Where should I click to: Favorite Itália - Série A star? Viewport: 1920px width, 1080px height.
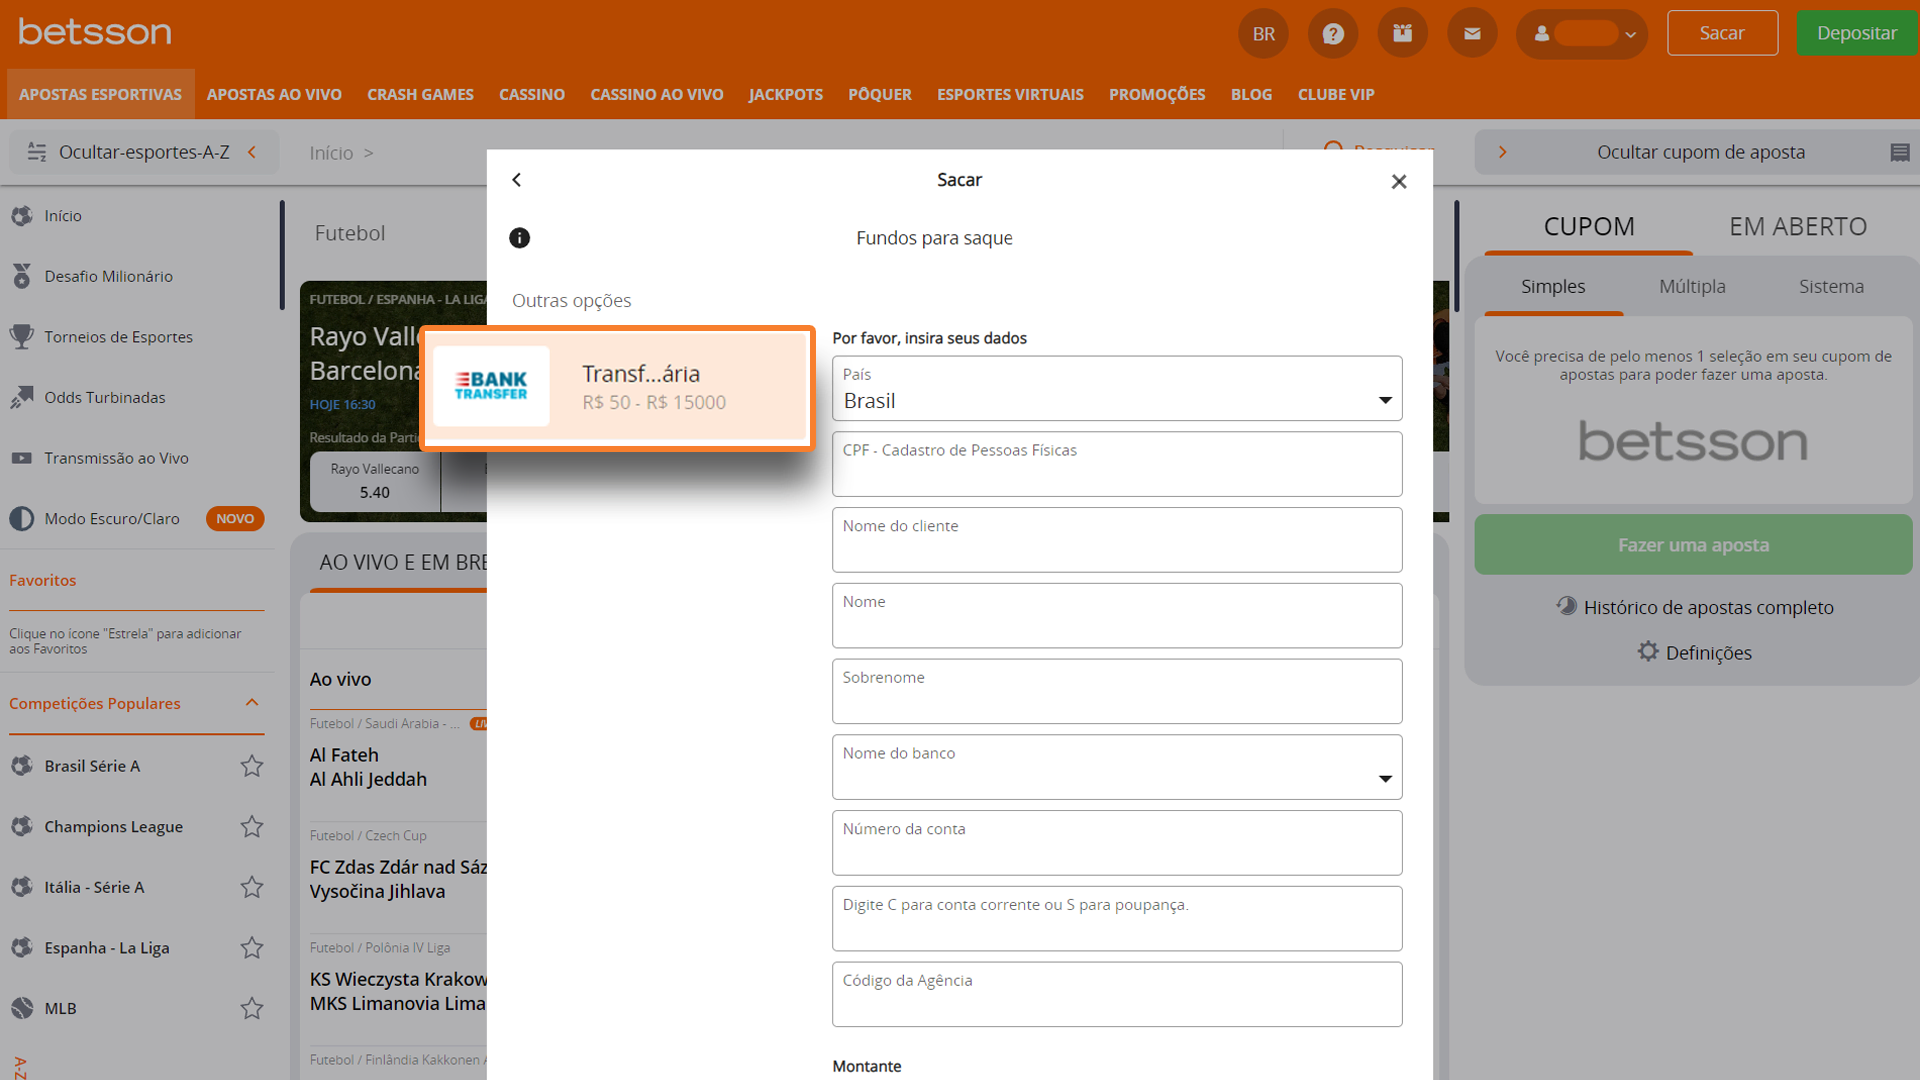click(x=252, y=887)
